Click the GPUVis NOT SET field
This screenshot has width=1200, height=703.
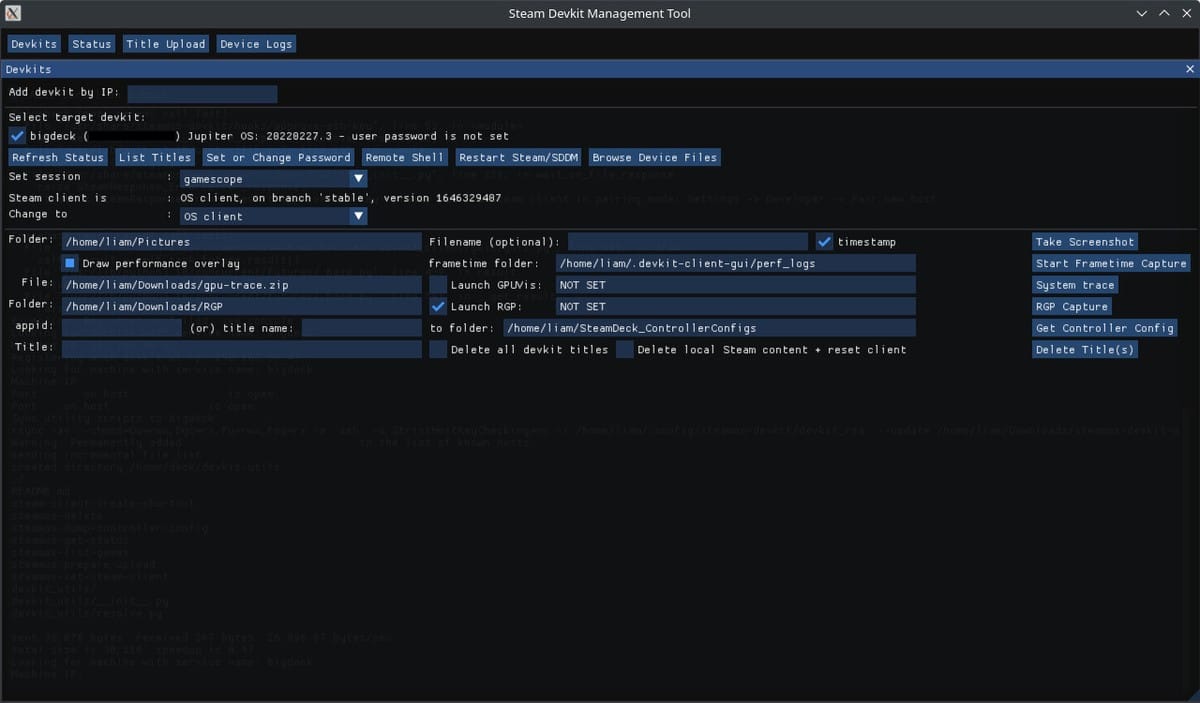coord(735,285)
